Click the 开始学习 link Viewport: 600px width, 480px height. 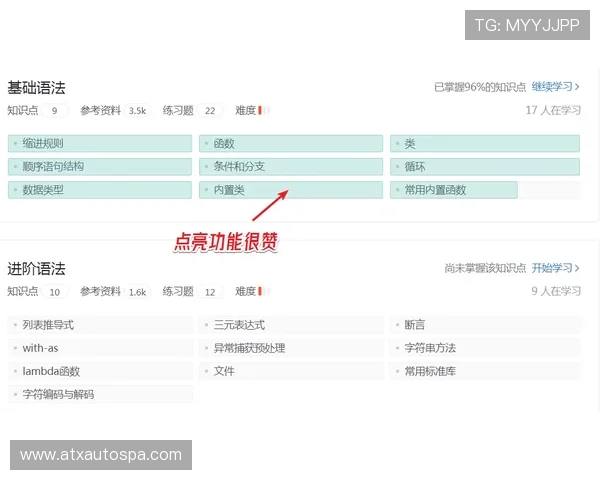tap(552, 268)
